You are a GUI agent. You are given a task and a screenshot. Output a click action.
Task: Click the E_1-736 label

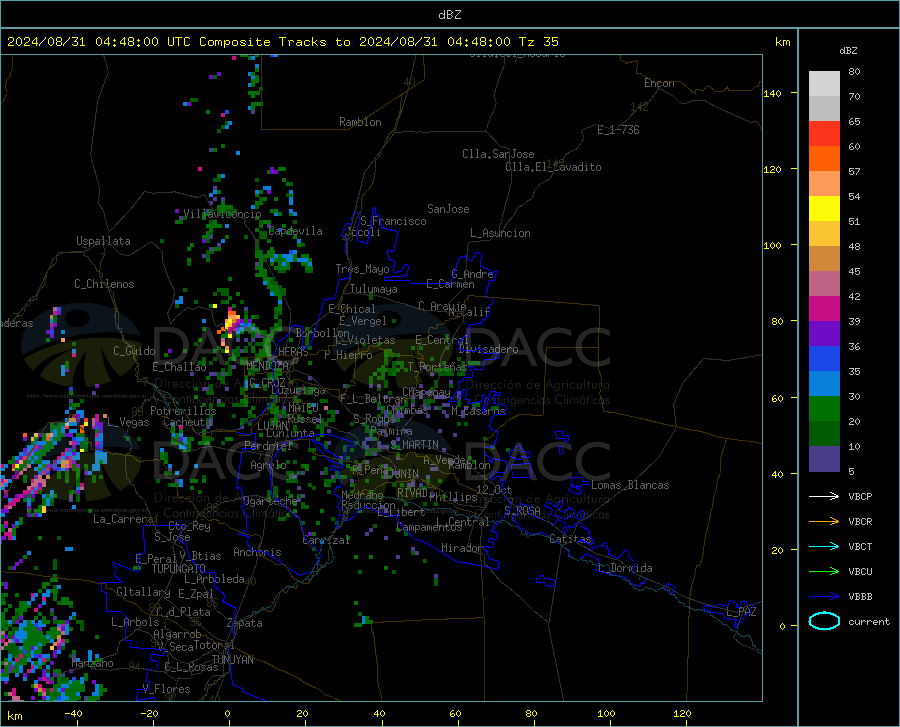pyautogui.click(x=618, y=130)
